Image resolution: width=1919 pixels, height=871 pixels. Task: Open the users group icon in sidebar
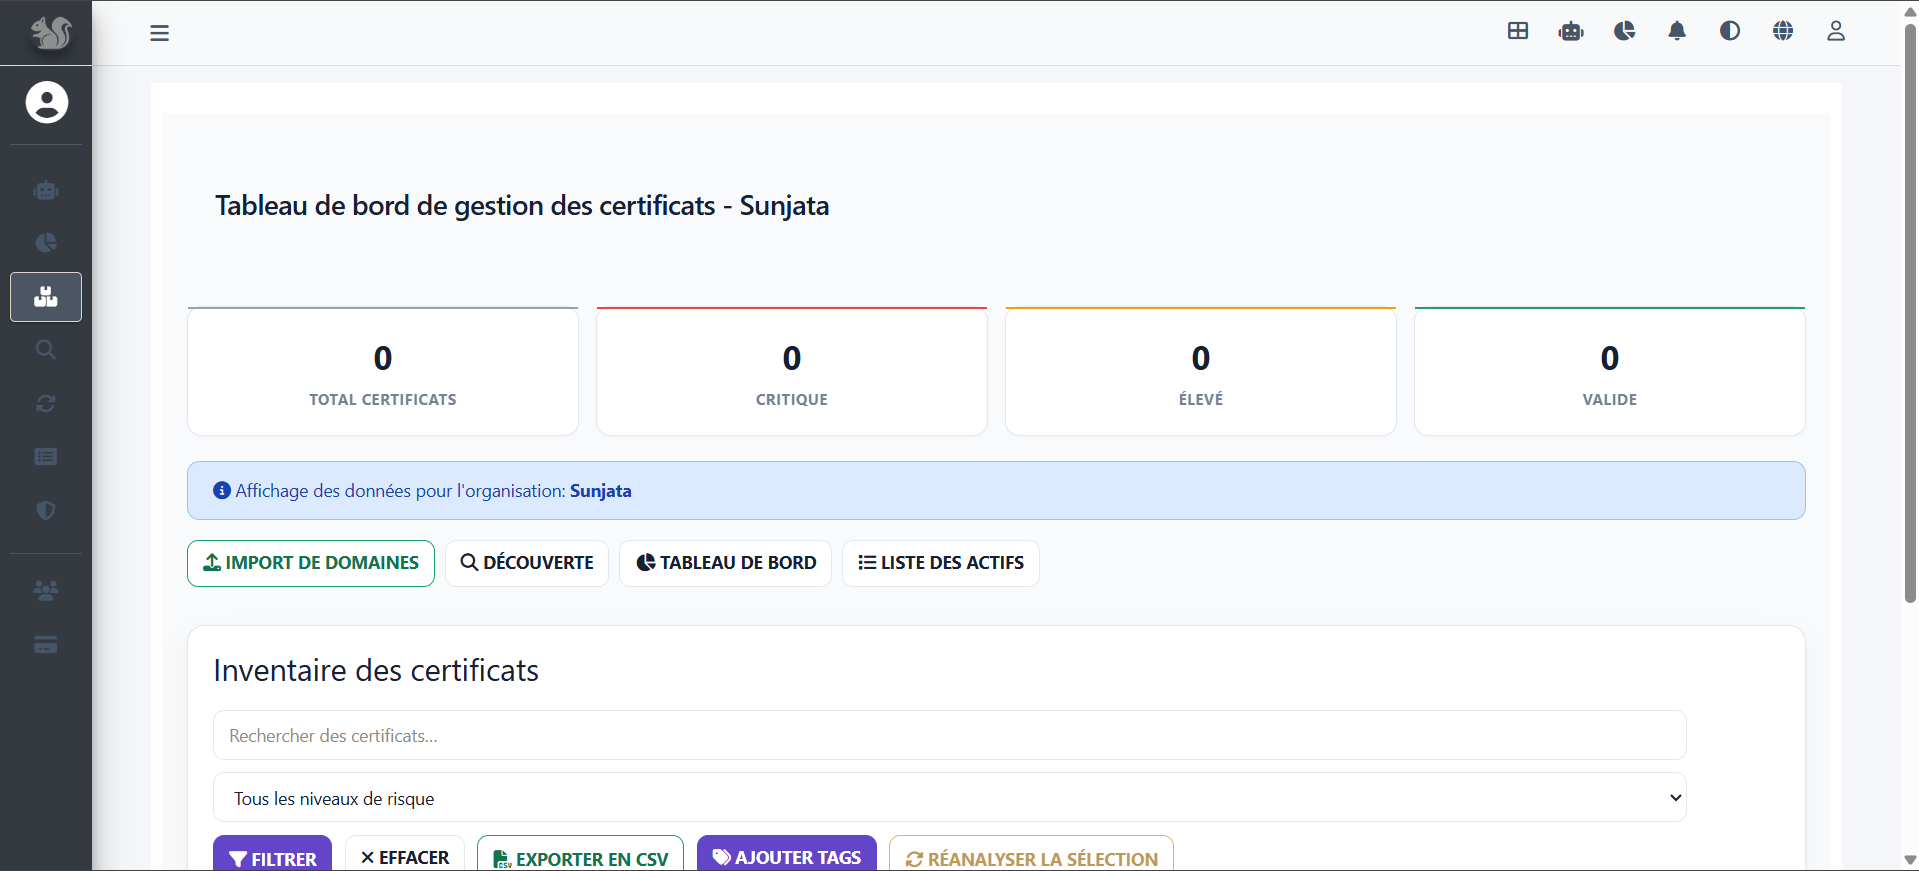coord(46,590)
